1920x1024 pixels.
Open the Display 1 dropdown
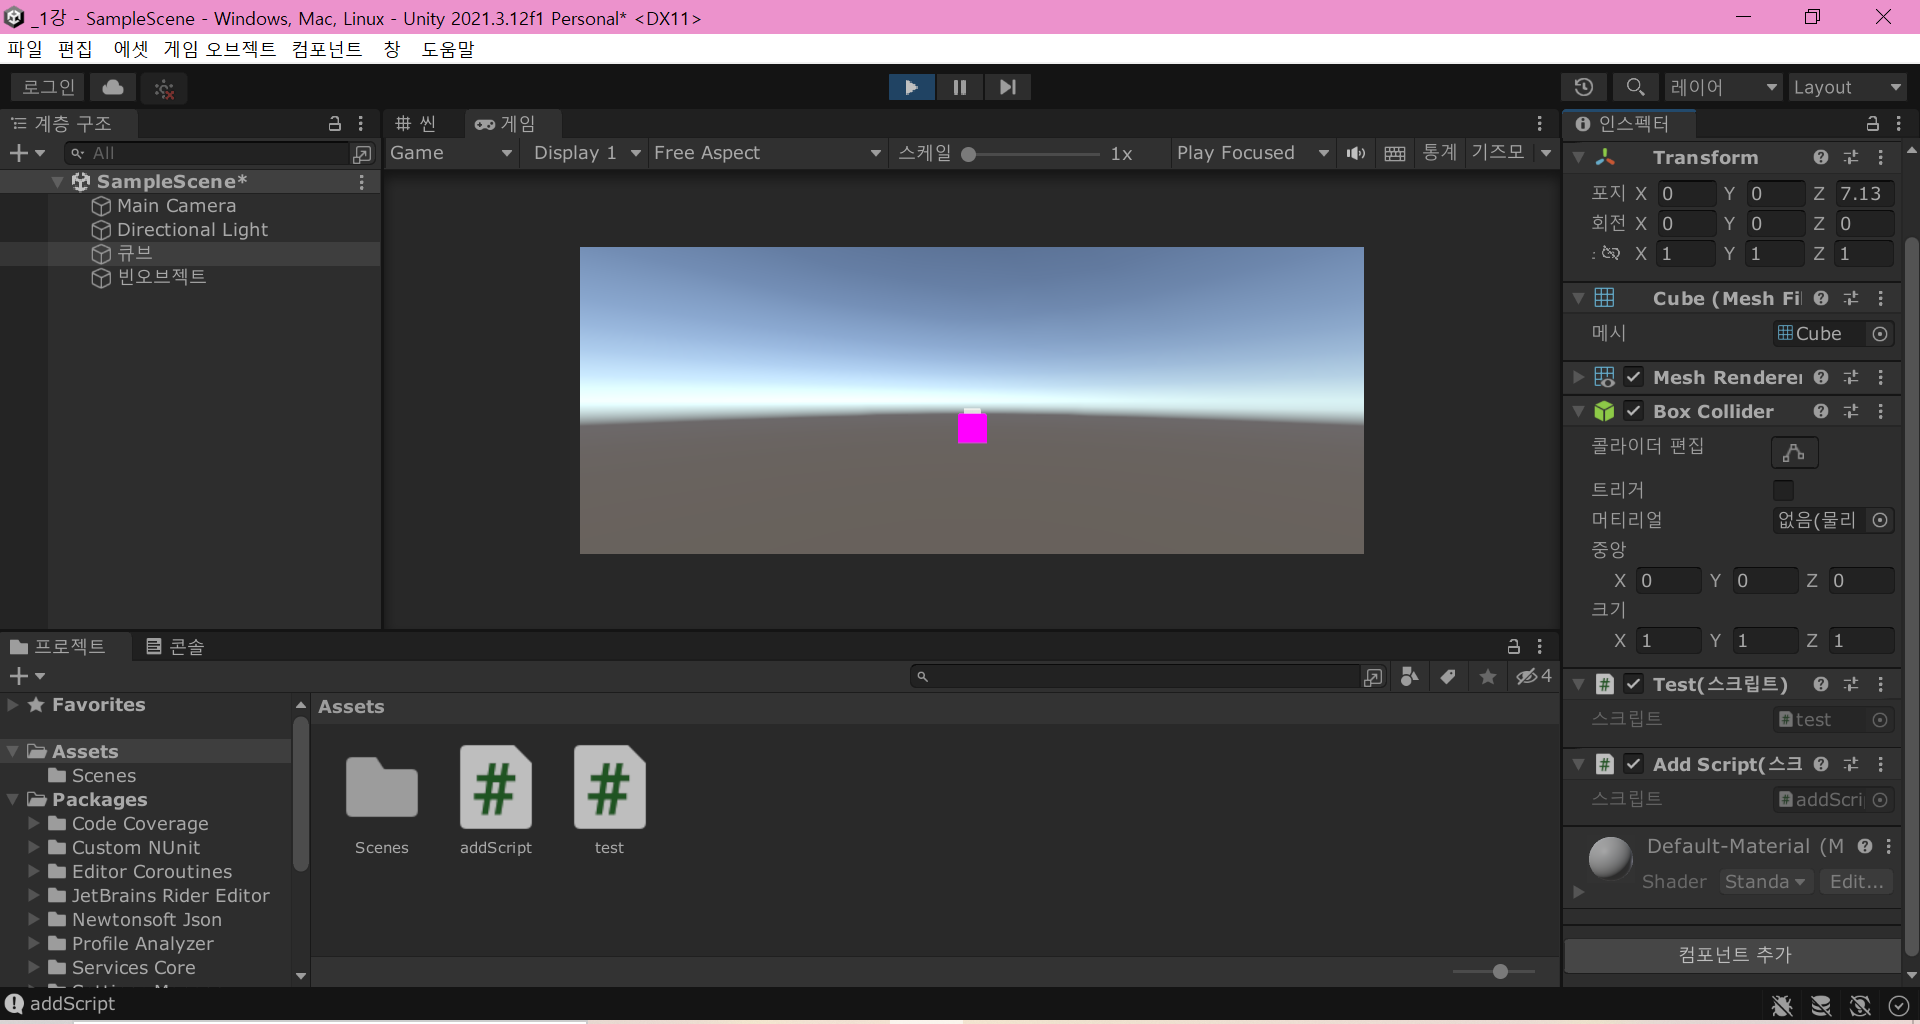pos(587,153)
